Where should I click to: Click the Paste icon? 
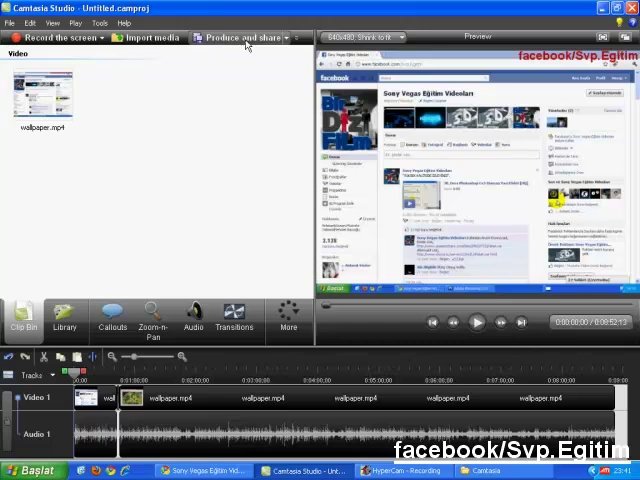pos(77,357)
